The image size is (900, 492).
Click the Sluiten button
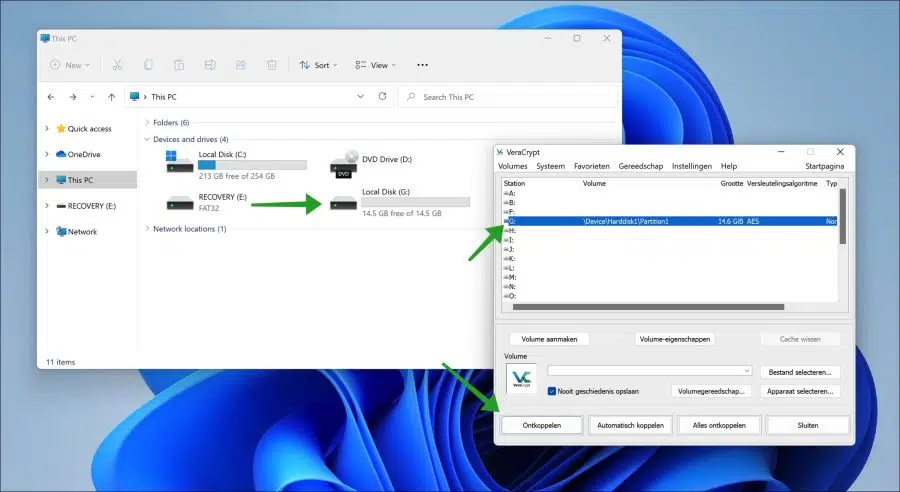click(x=808, y=425)
